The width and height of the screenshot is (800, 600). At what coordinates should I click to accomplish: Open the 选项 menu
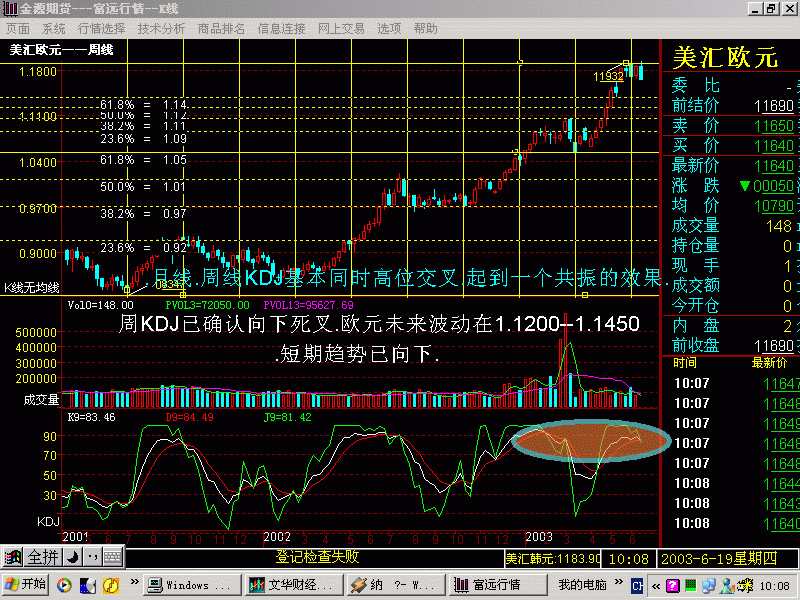[389, 29]
